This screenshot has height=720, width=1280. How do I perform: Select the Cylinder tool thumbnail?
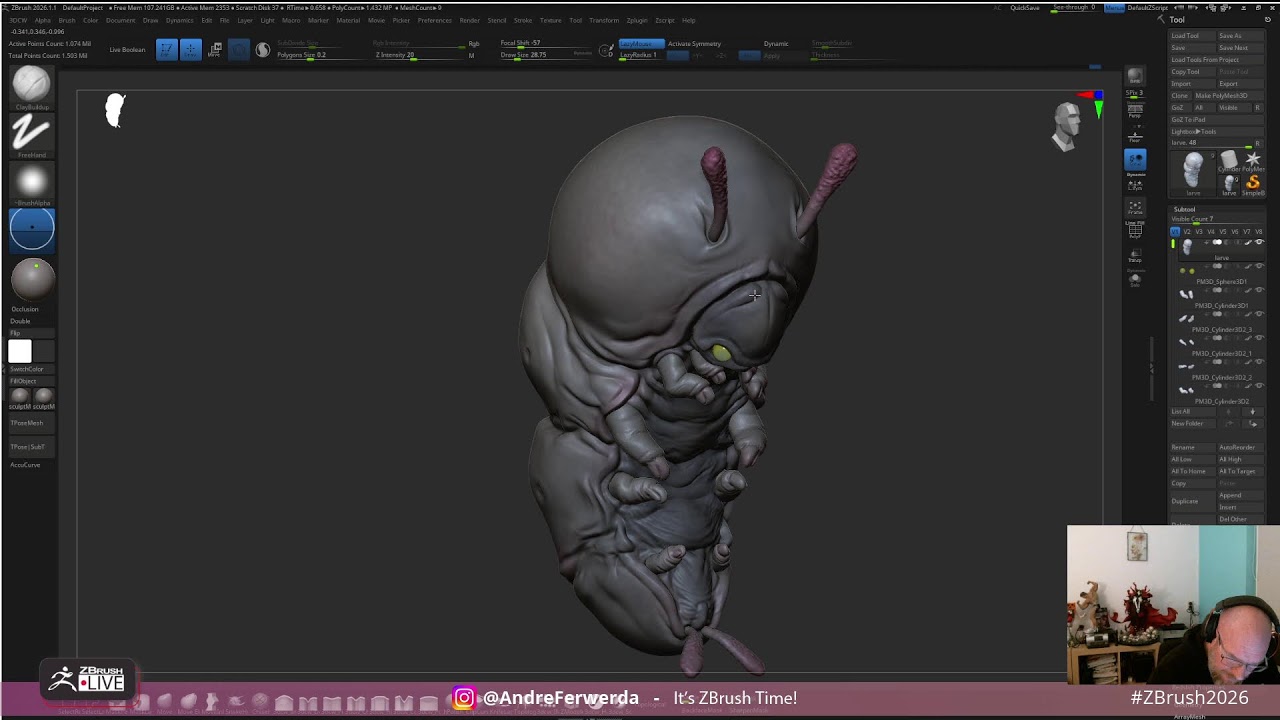(1229, 160)
